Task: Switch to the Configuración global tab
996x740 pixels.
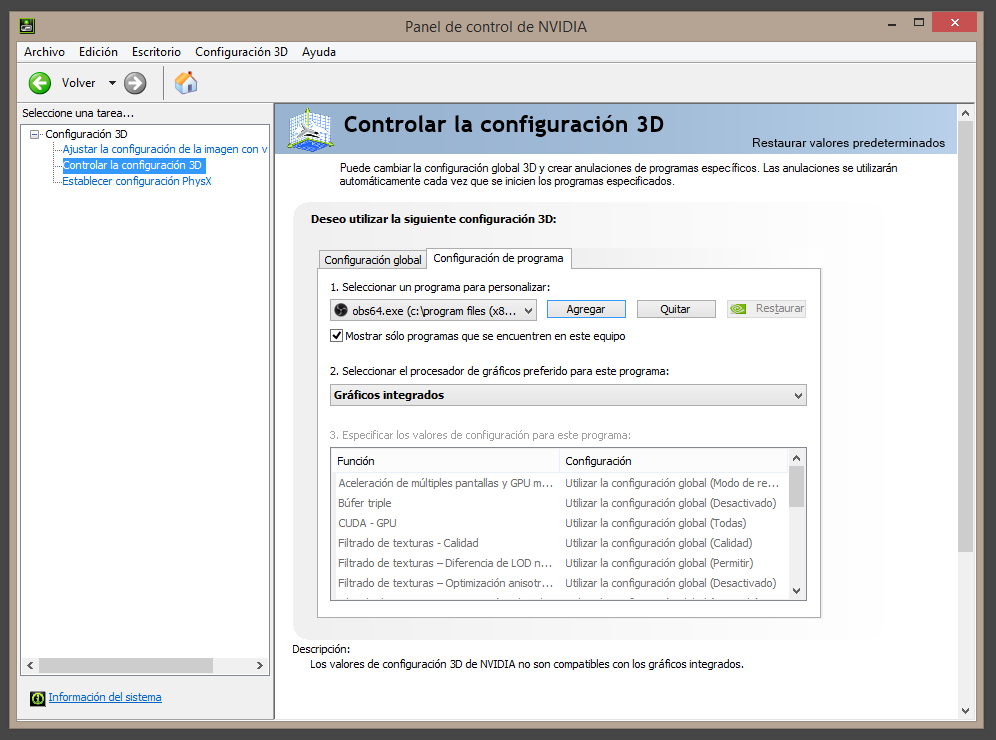Action: pos(373,260)
